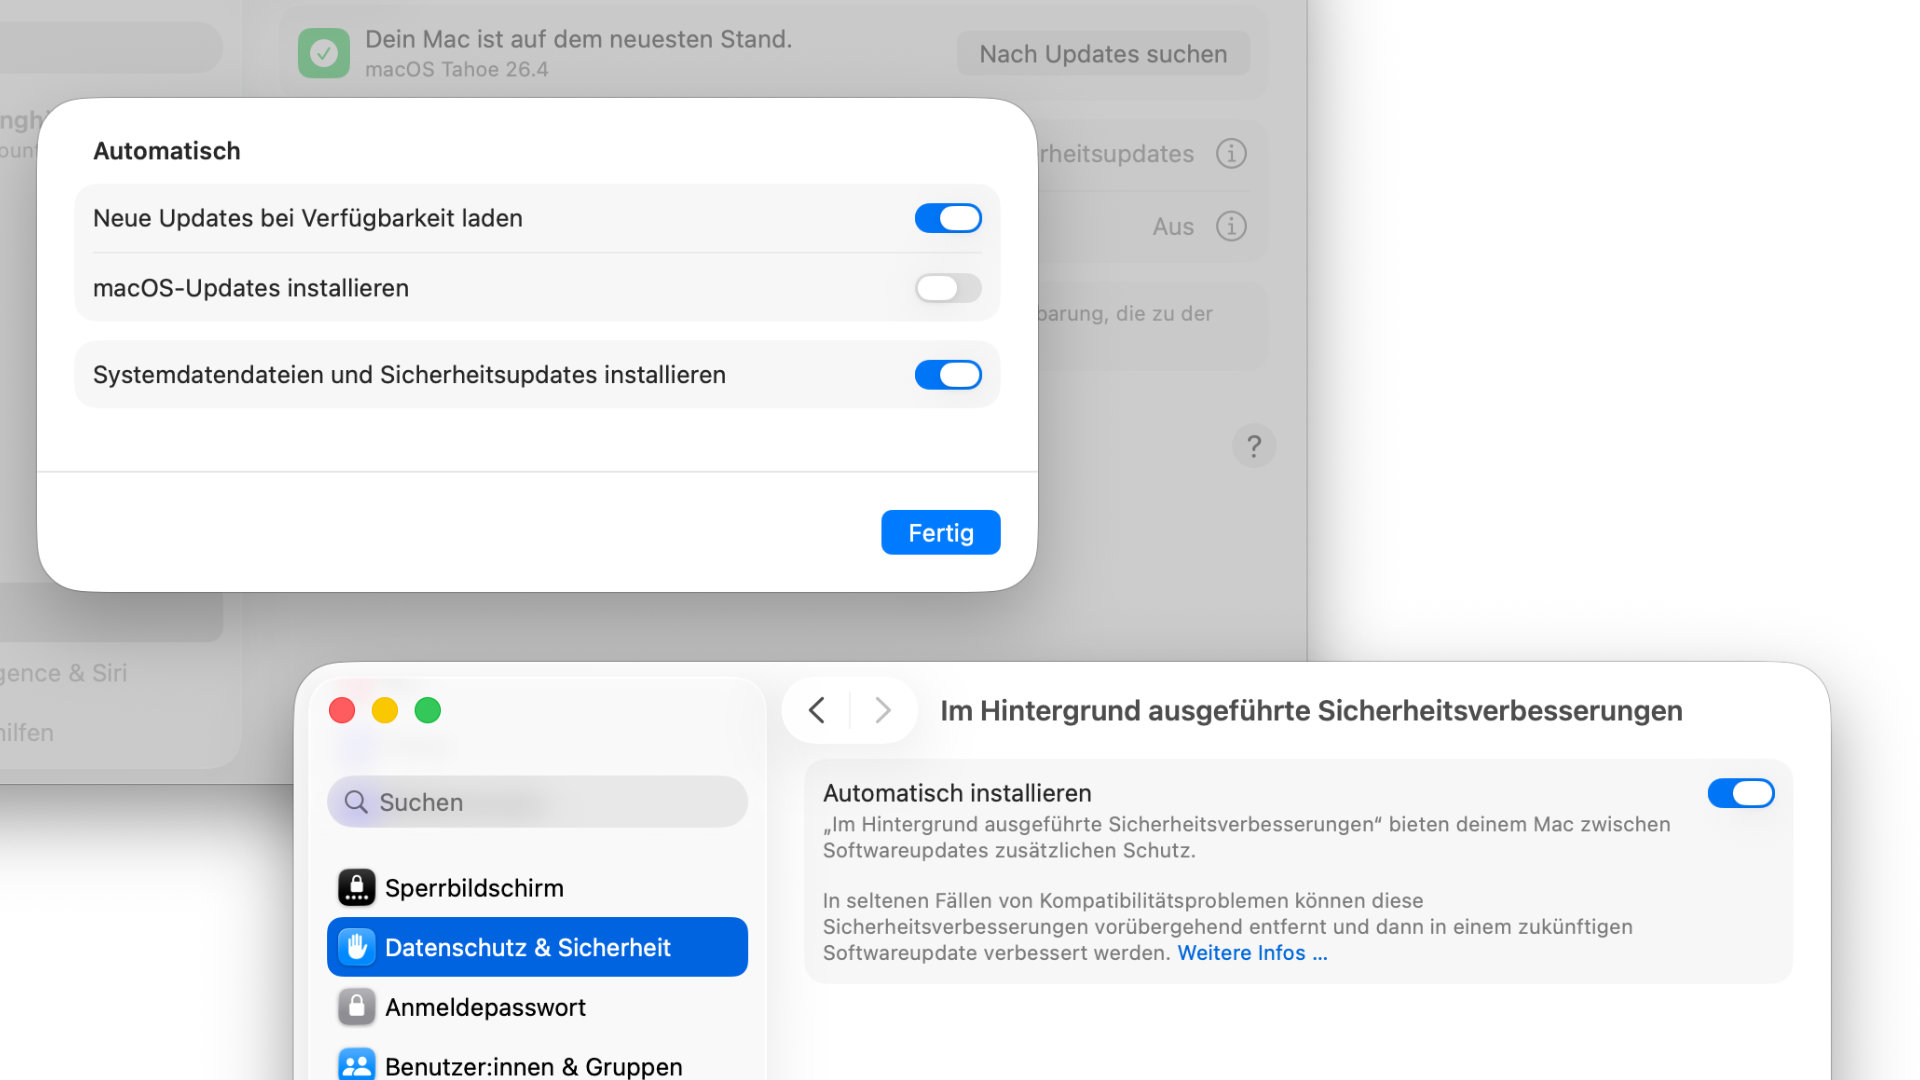Open the Weitere Infos link
The height and width of the screenshot is (1080, 1920).
click(1252, 953)
